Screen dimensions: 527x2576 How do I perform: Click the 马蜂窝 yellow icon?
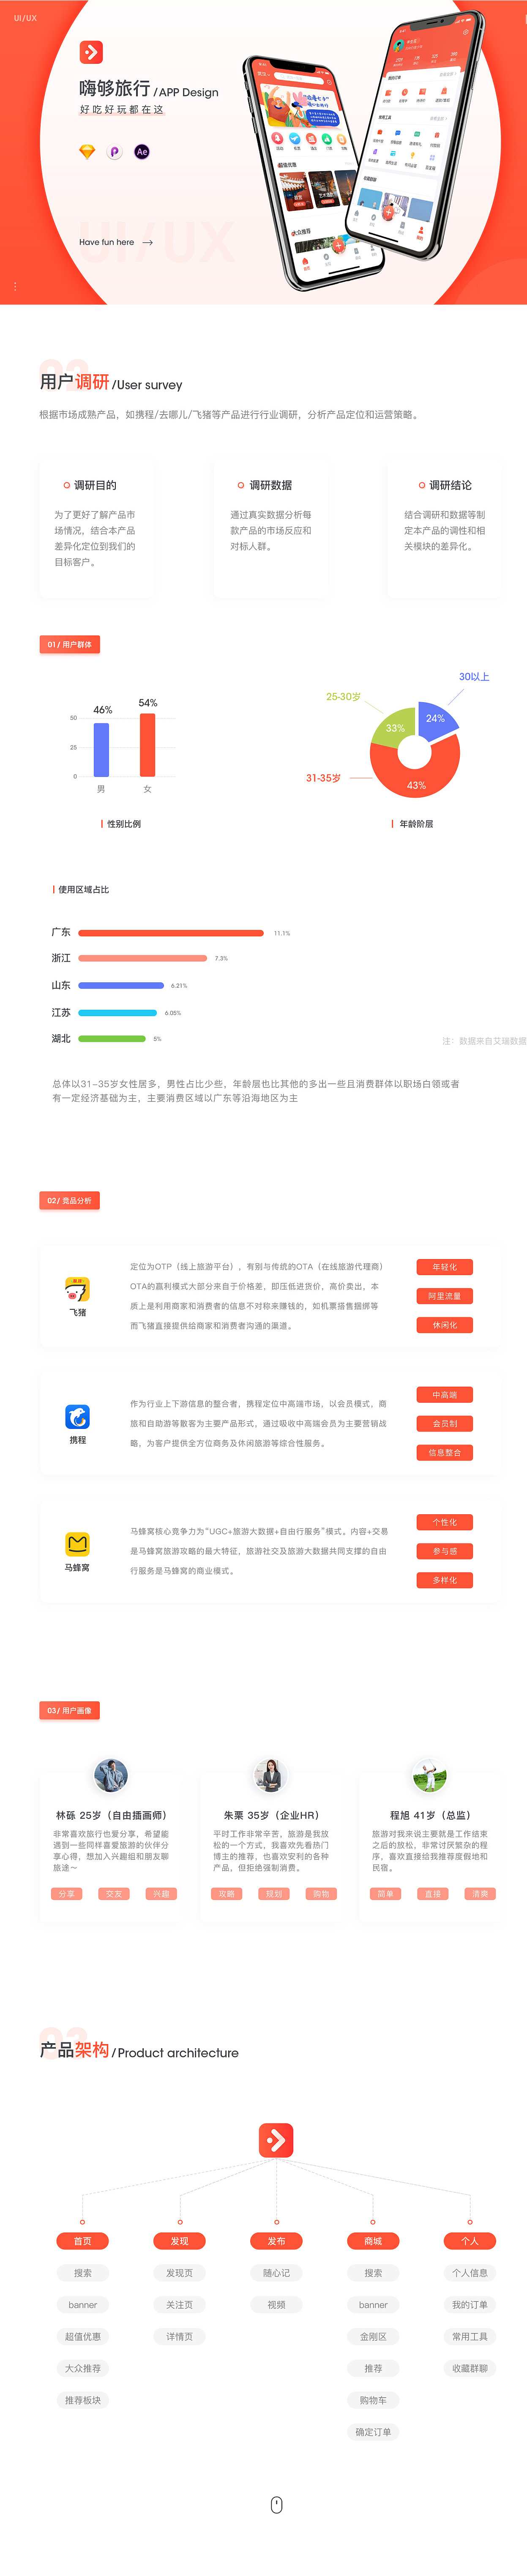(x=77, y=1544)
